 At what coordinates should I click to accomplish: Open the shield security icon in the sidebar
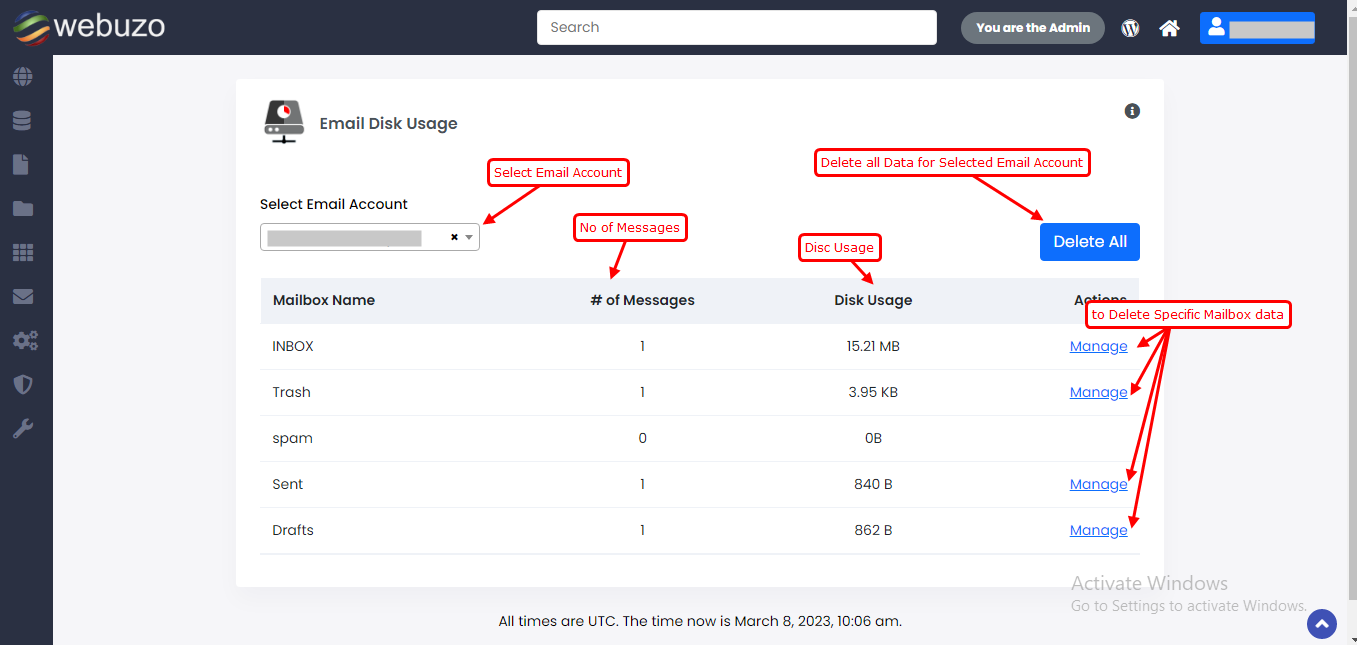click(x=22, y=385)
